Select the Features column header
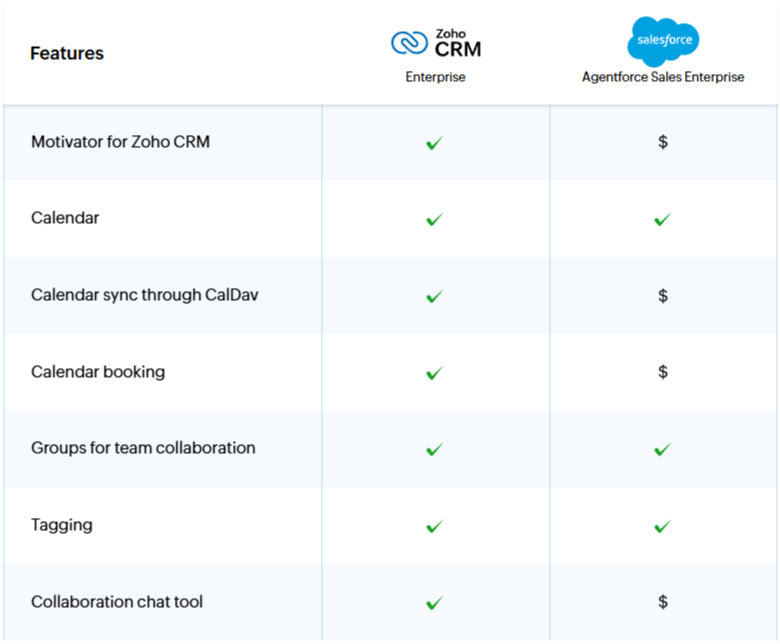This screenshot has height=644, width=780. click(67, 53)
